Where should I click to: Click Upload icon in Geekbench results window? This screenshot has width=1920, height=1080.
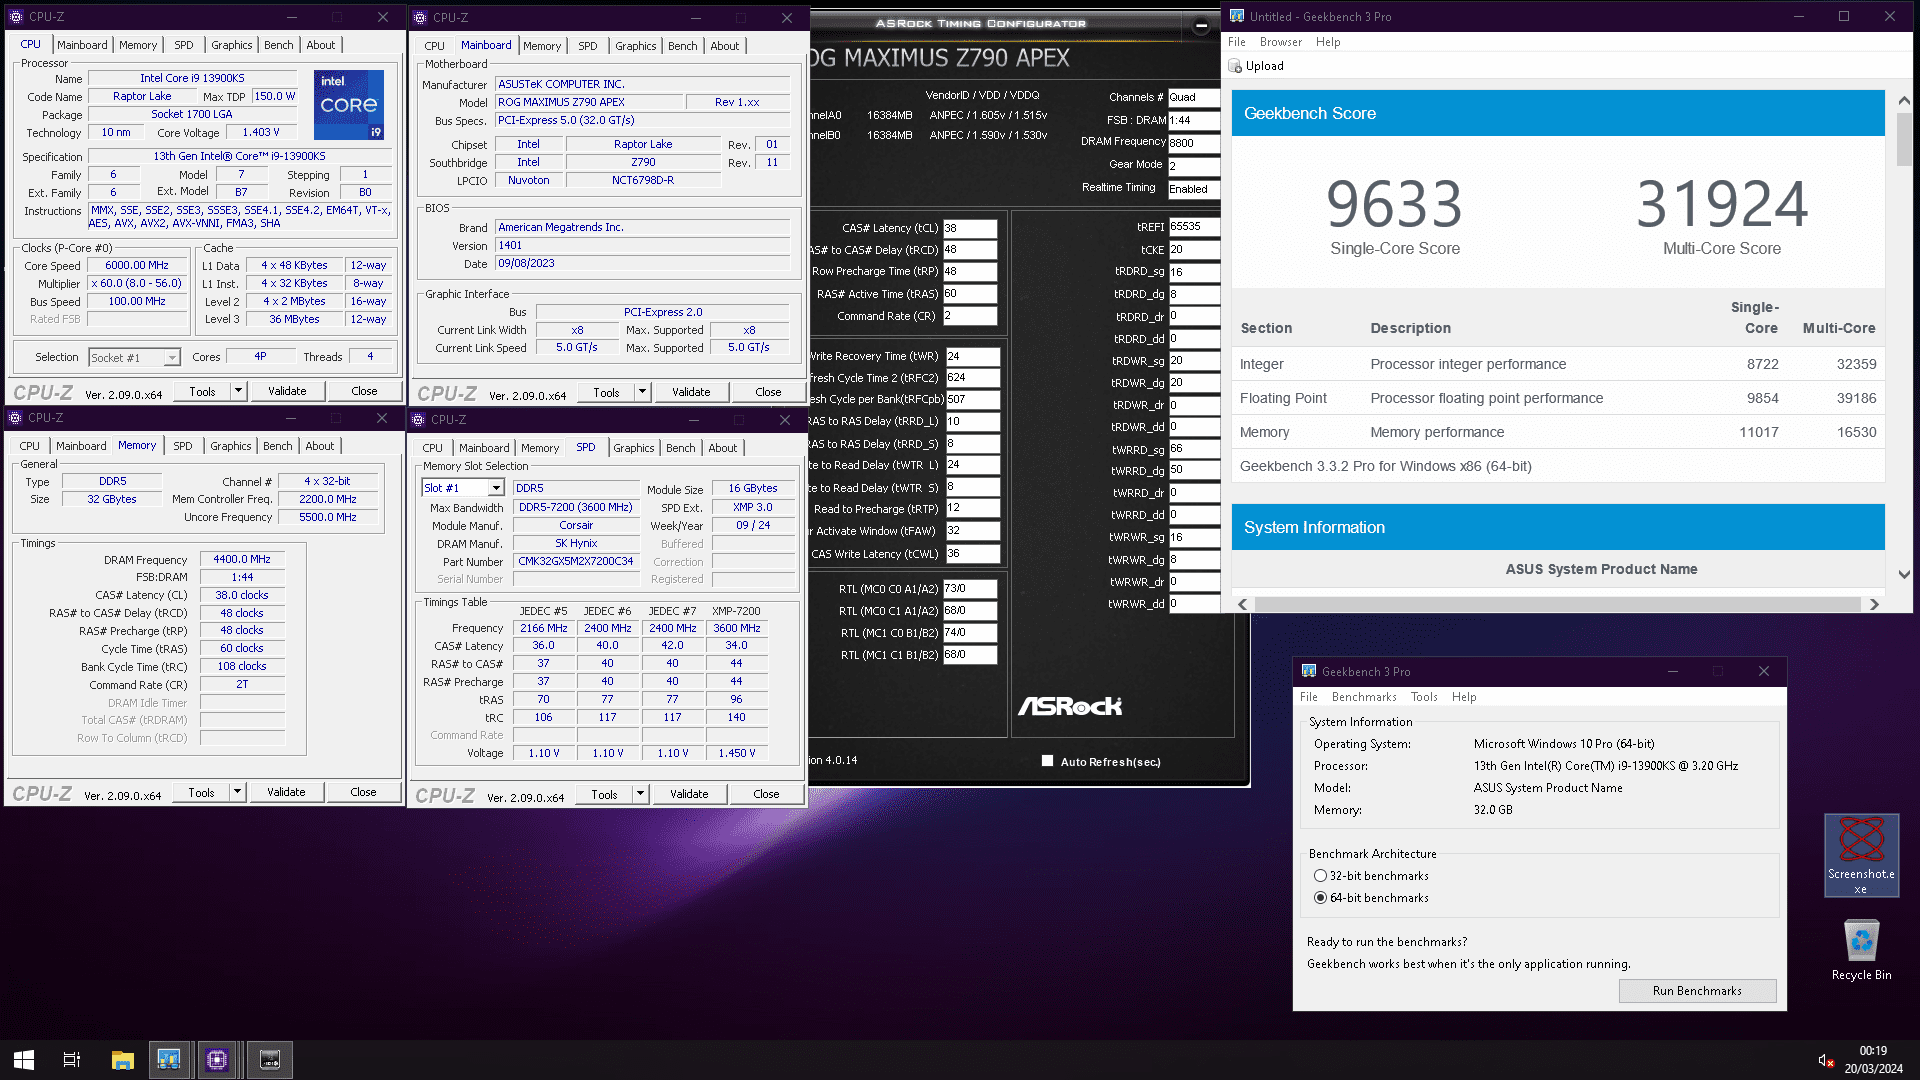pos(1236,66)
